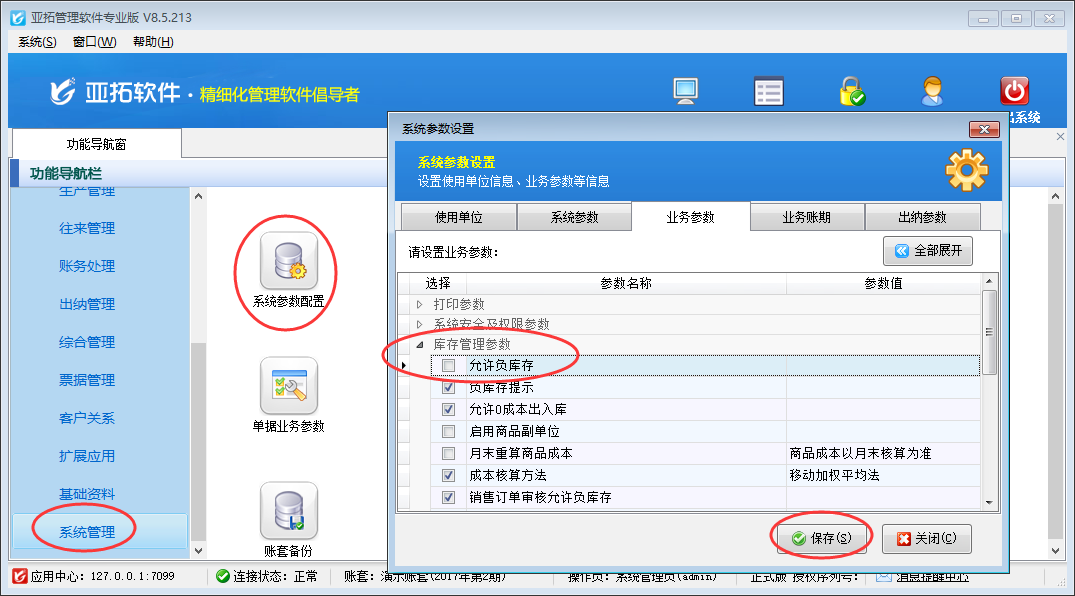This screenshot has width=1075, height=596.
Task: Open the 账套备份 database icon
Action: pos(288,510)
